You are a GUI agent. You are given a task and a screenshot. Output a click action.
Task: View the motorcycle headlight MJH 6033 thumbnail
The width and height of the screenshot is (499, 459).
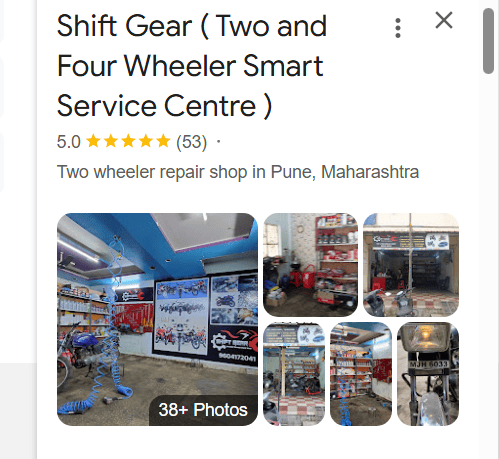click(428, 374)
